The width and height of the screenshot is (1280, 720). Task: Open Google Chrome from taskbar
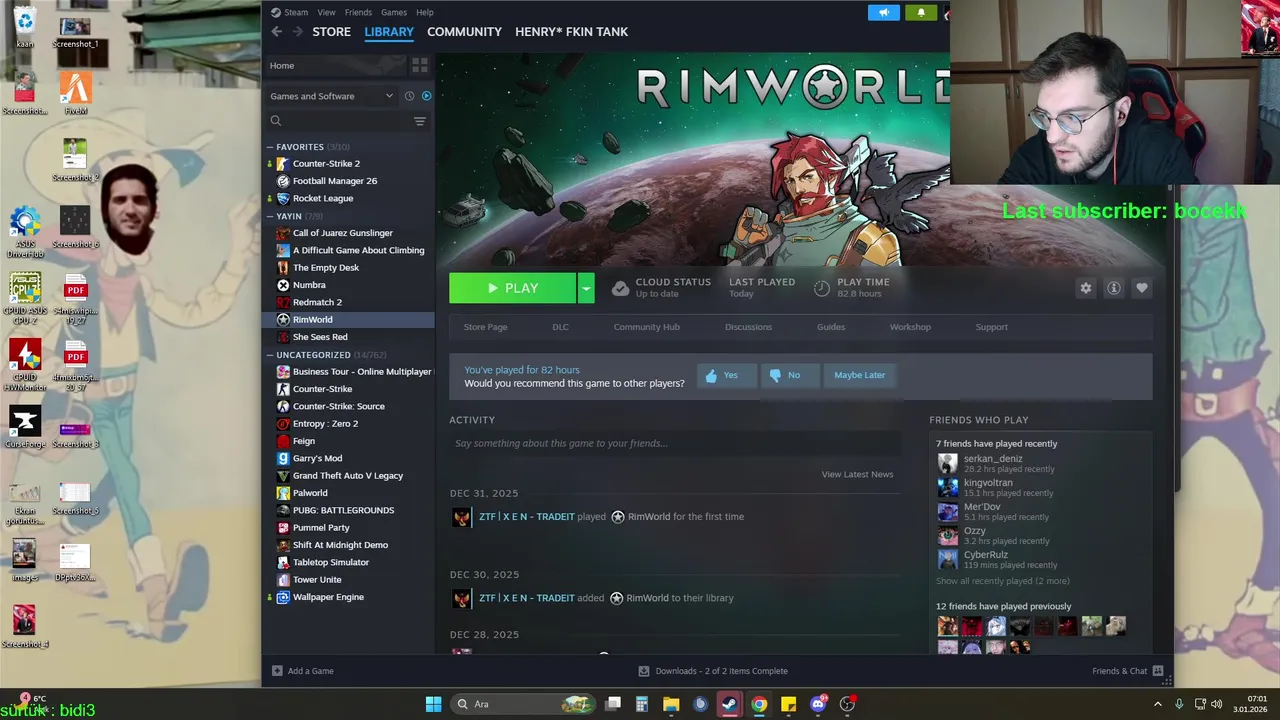pos(759,704)
